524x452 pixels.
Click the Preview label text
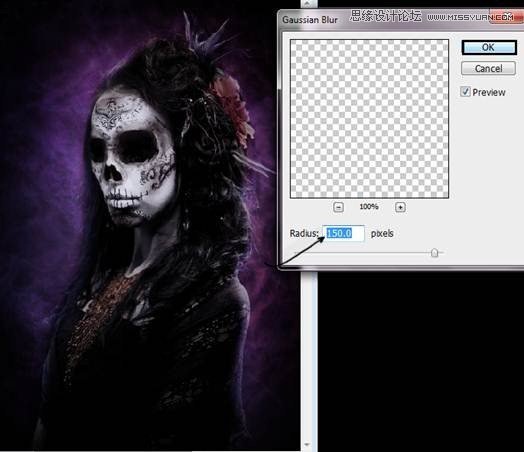coord(489,92)
